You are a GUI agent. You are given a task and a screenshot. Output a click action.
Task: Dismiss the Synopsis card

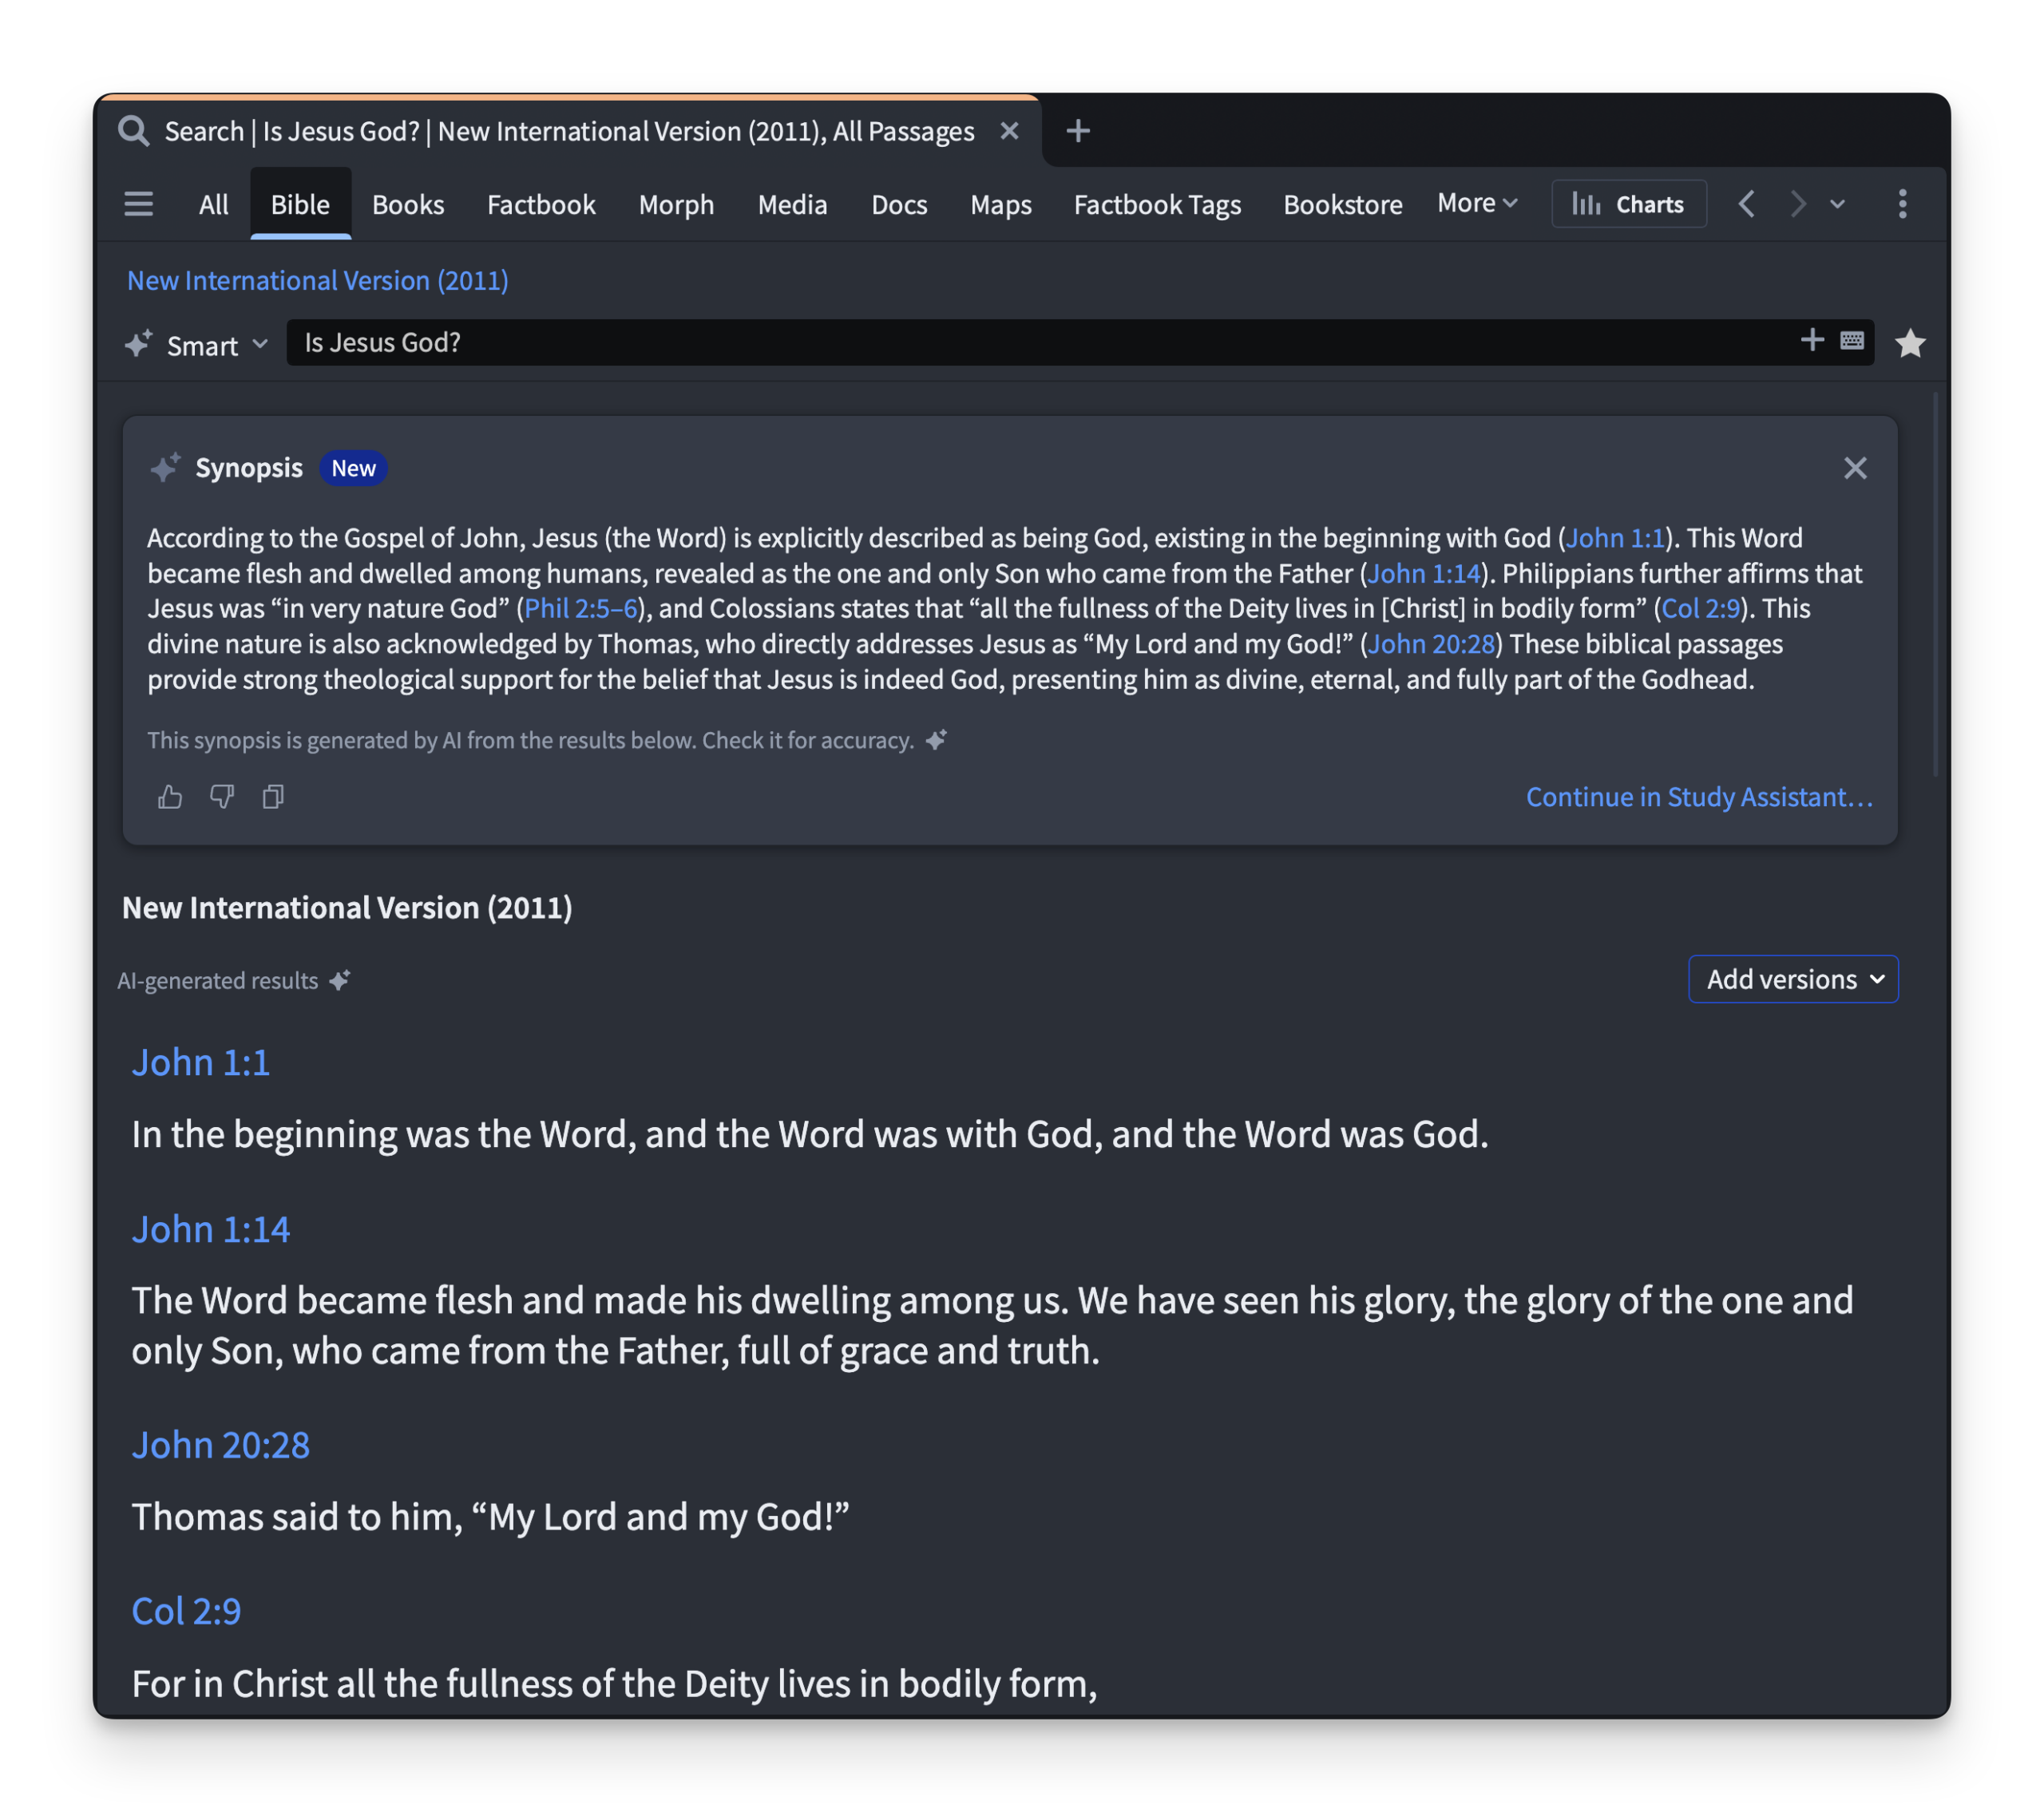tap(1854, 468)
